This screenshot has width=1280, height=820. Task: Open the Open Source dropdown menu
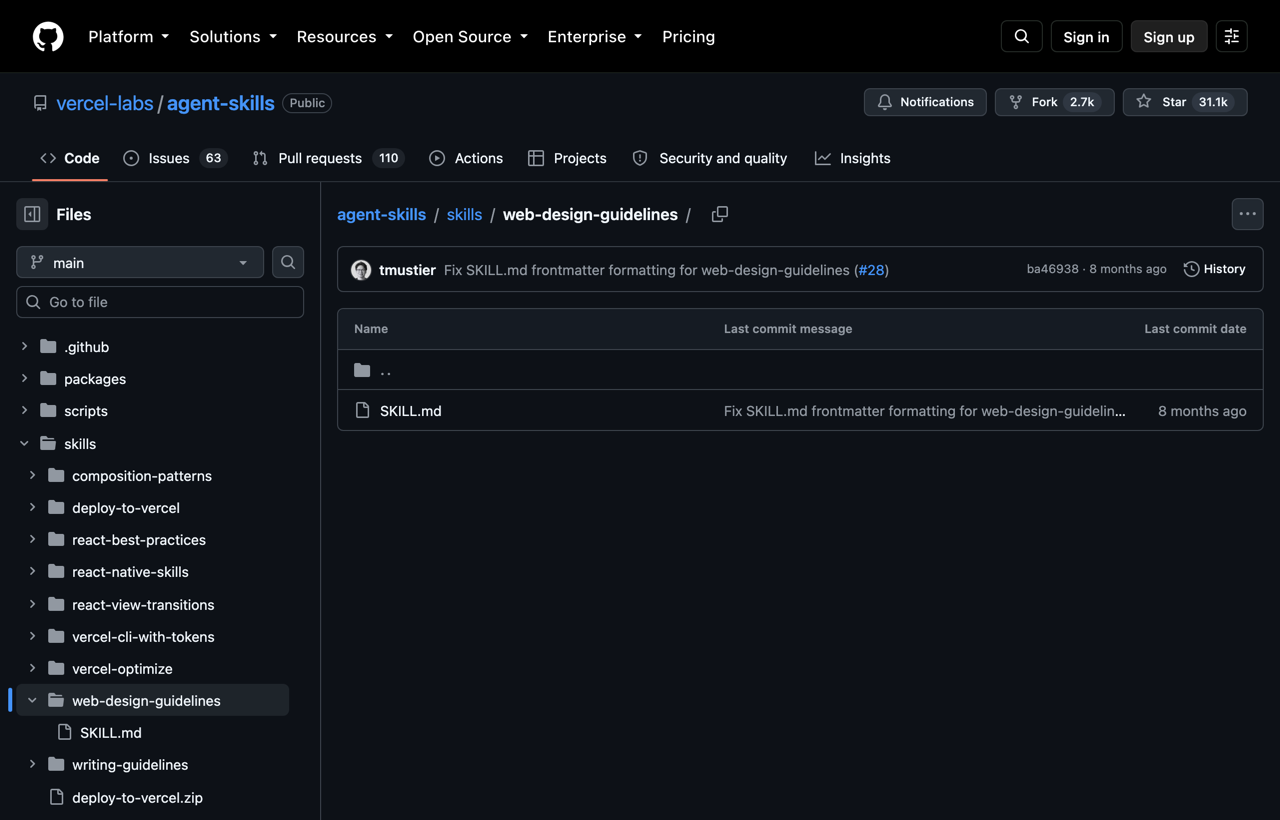[x=470, y=36]
